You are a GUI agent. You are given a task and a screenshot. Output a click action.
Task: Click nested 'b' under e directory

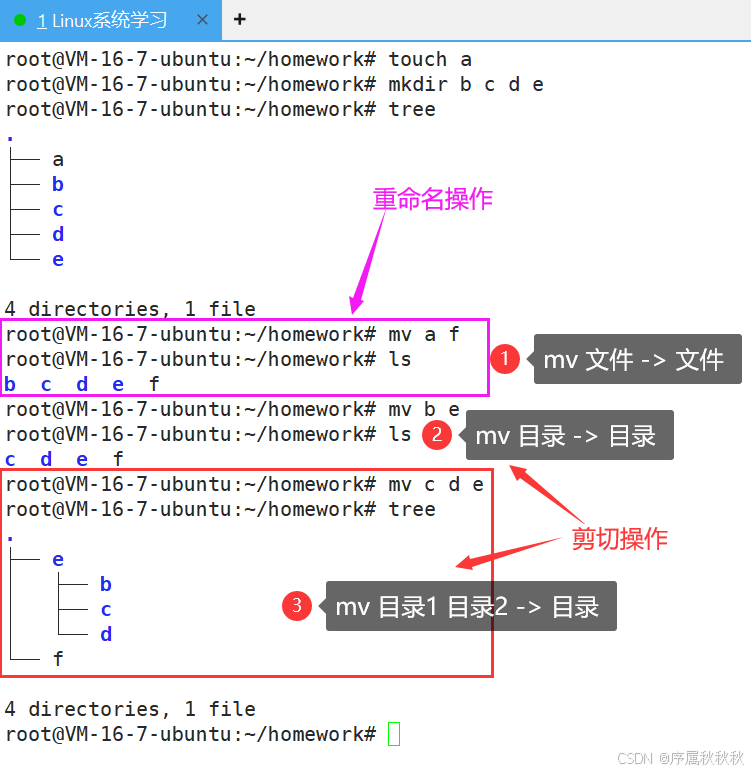[x=106, y=584]
